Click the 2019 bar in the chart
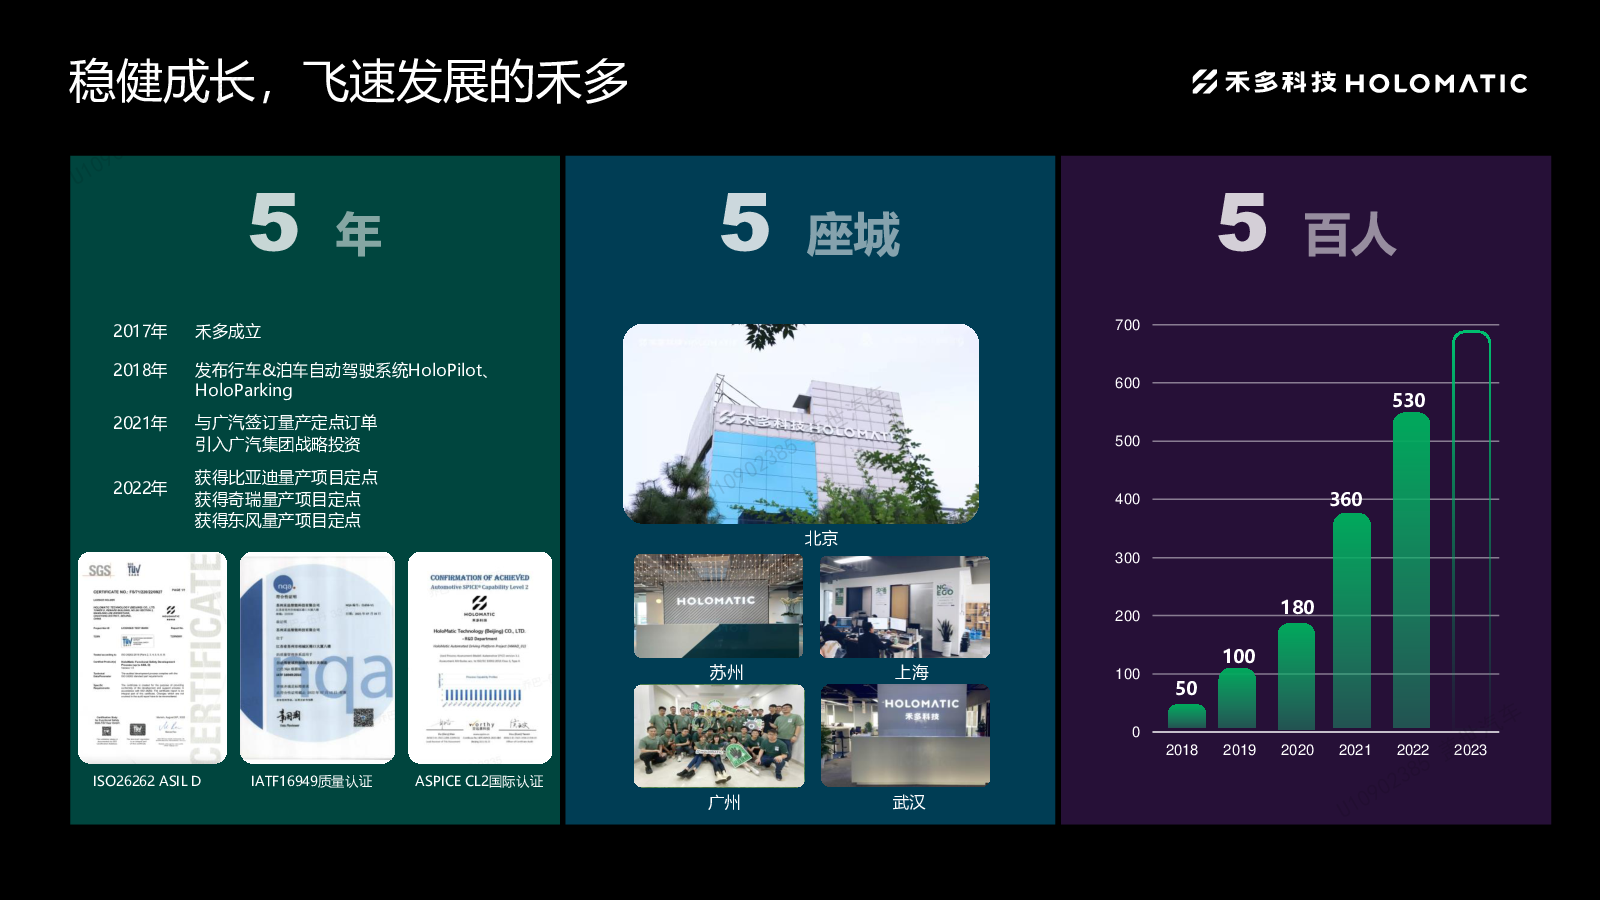Image resolution: width=1600 pixels, height=900 pixels. click(1237, 699)
